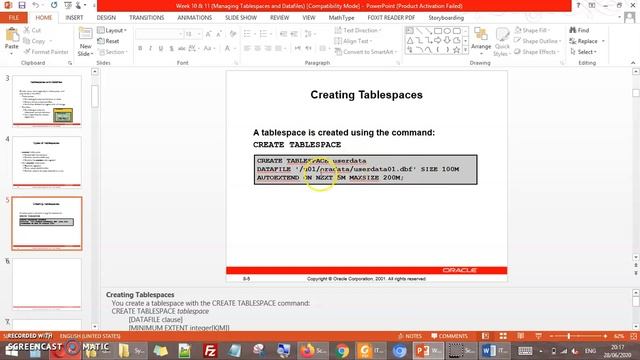Switch to the REVIEW tab
The width and height of the screenshot is (640, 360).
pos(280,18)
